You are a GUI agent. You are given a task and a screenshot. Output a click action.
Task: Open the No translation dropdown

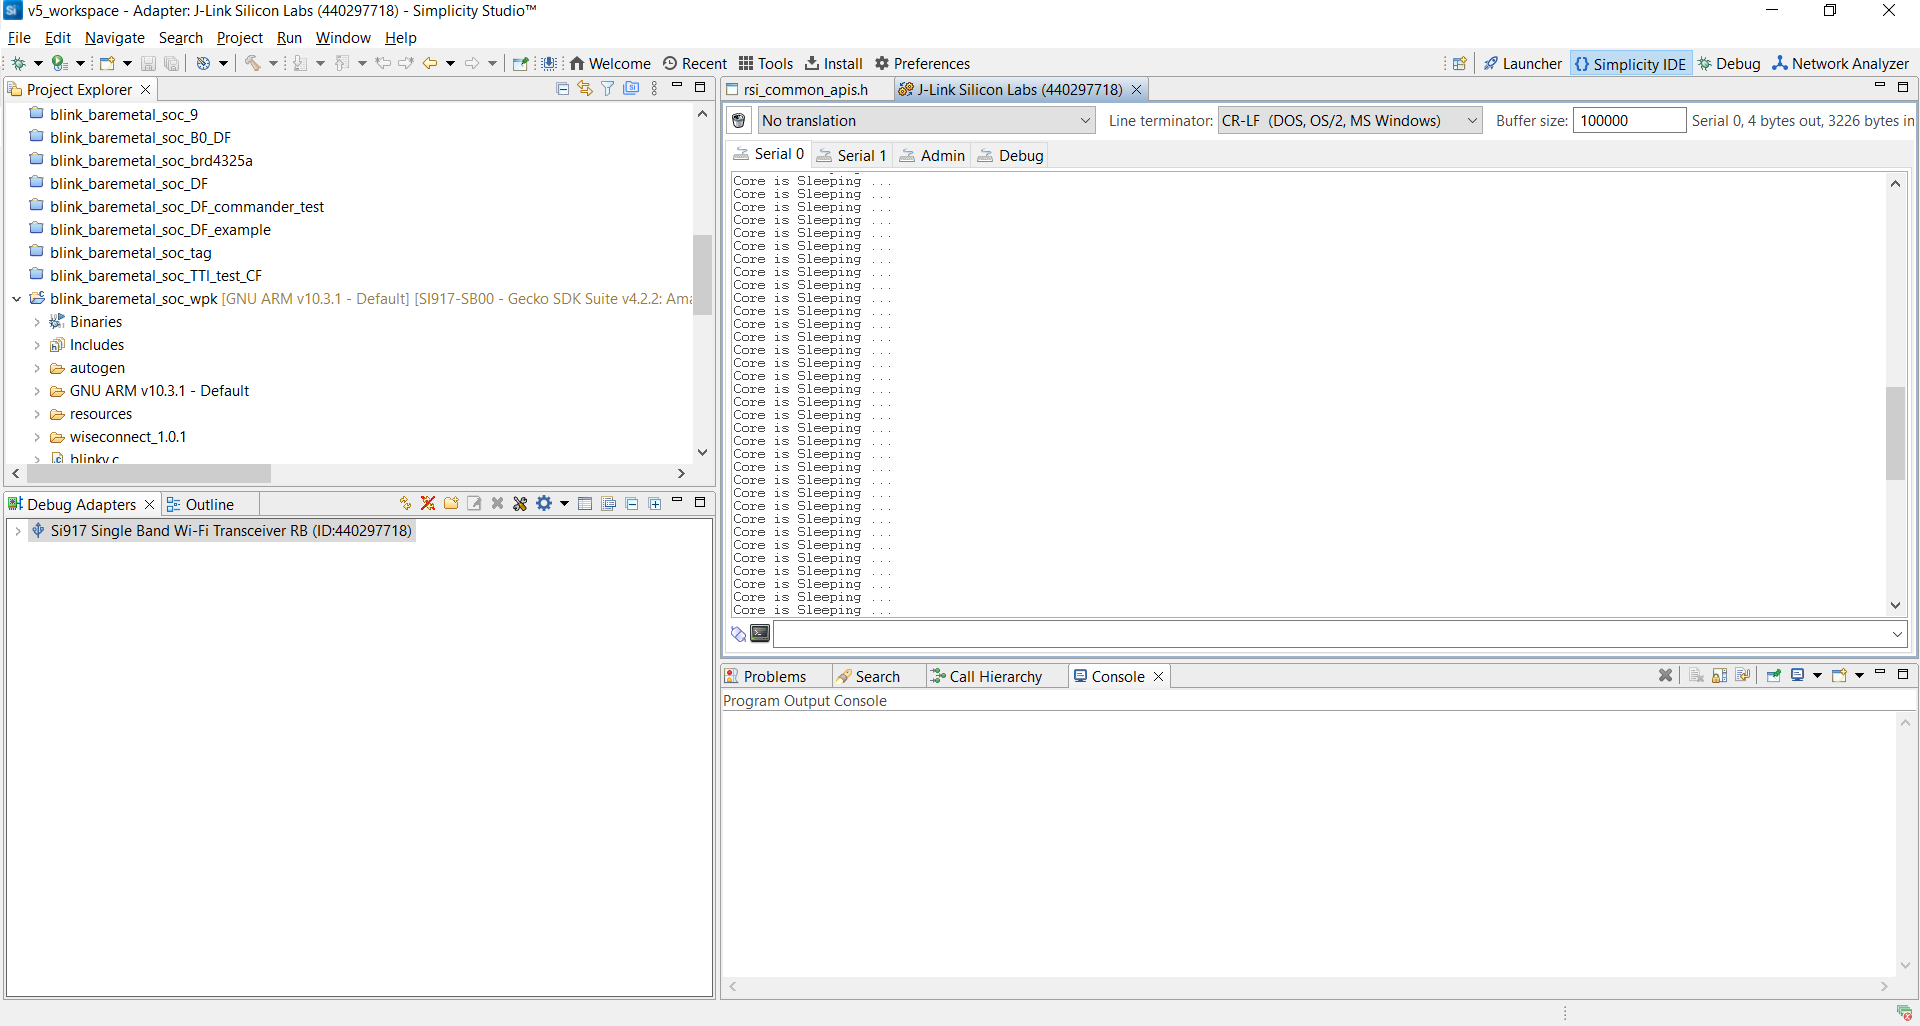926,121
